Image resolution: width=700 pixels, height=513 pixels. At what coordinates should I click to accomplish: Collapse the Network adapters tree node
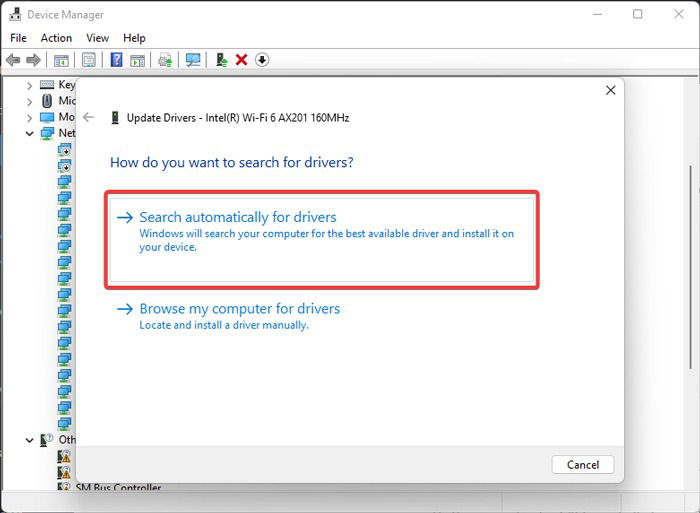29,133
